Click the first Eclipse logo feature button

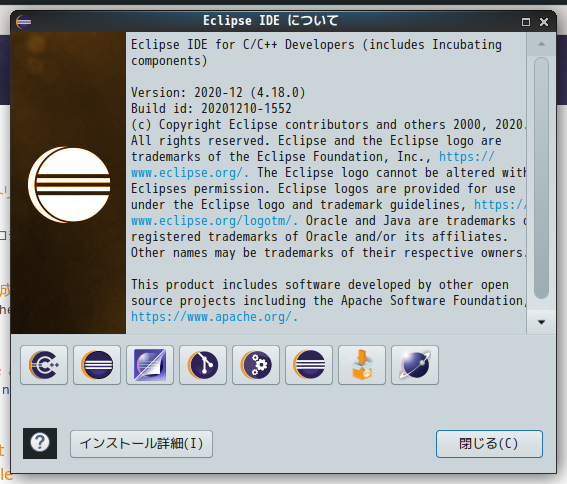[x=97, y=365]
